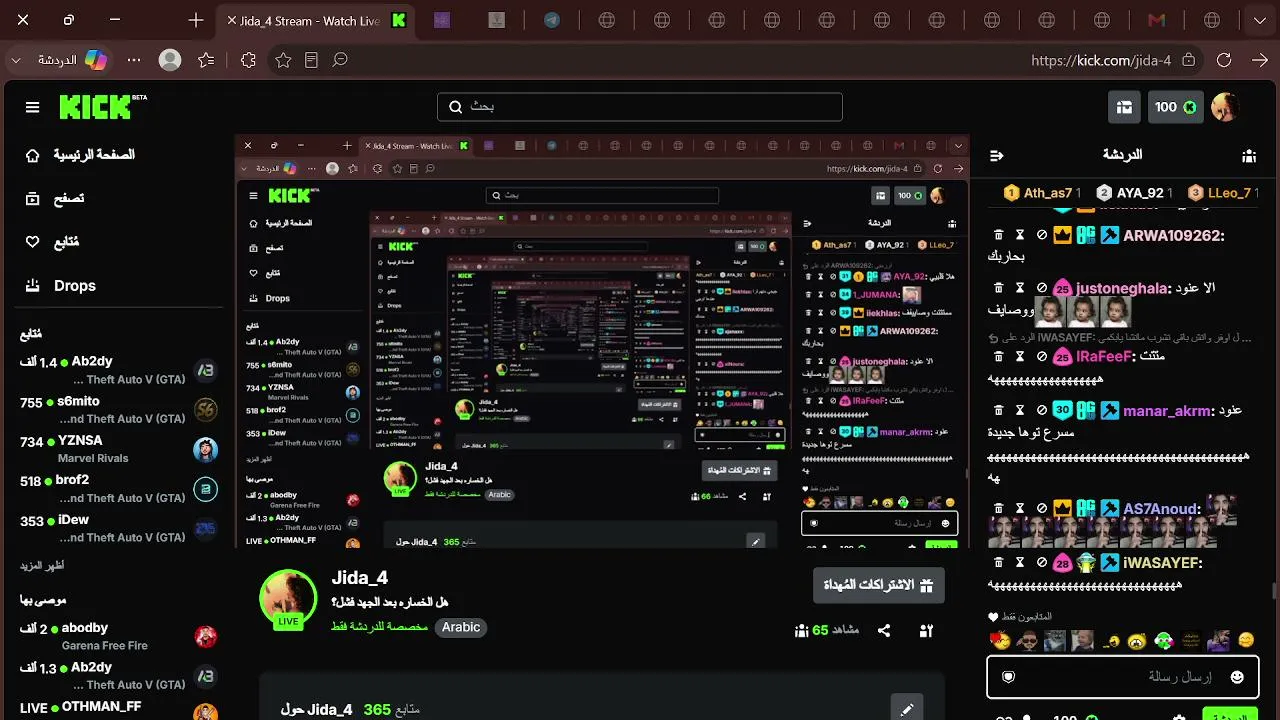Open a new browser tab
The image size is (1280, 720).
tap(196, 20)
